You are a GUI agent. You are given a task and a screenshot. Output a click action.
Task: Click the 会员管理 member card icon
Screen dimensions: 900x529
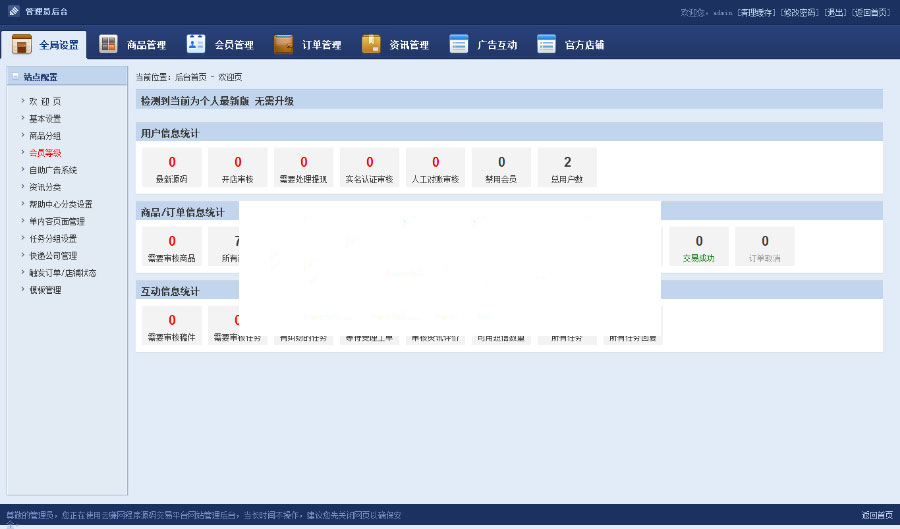[x=196, y=44]
